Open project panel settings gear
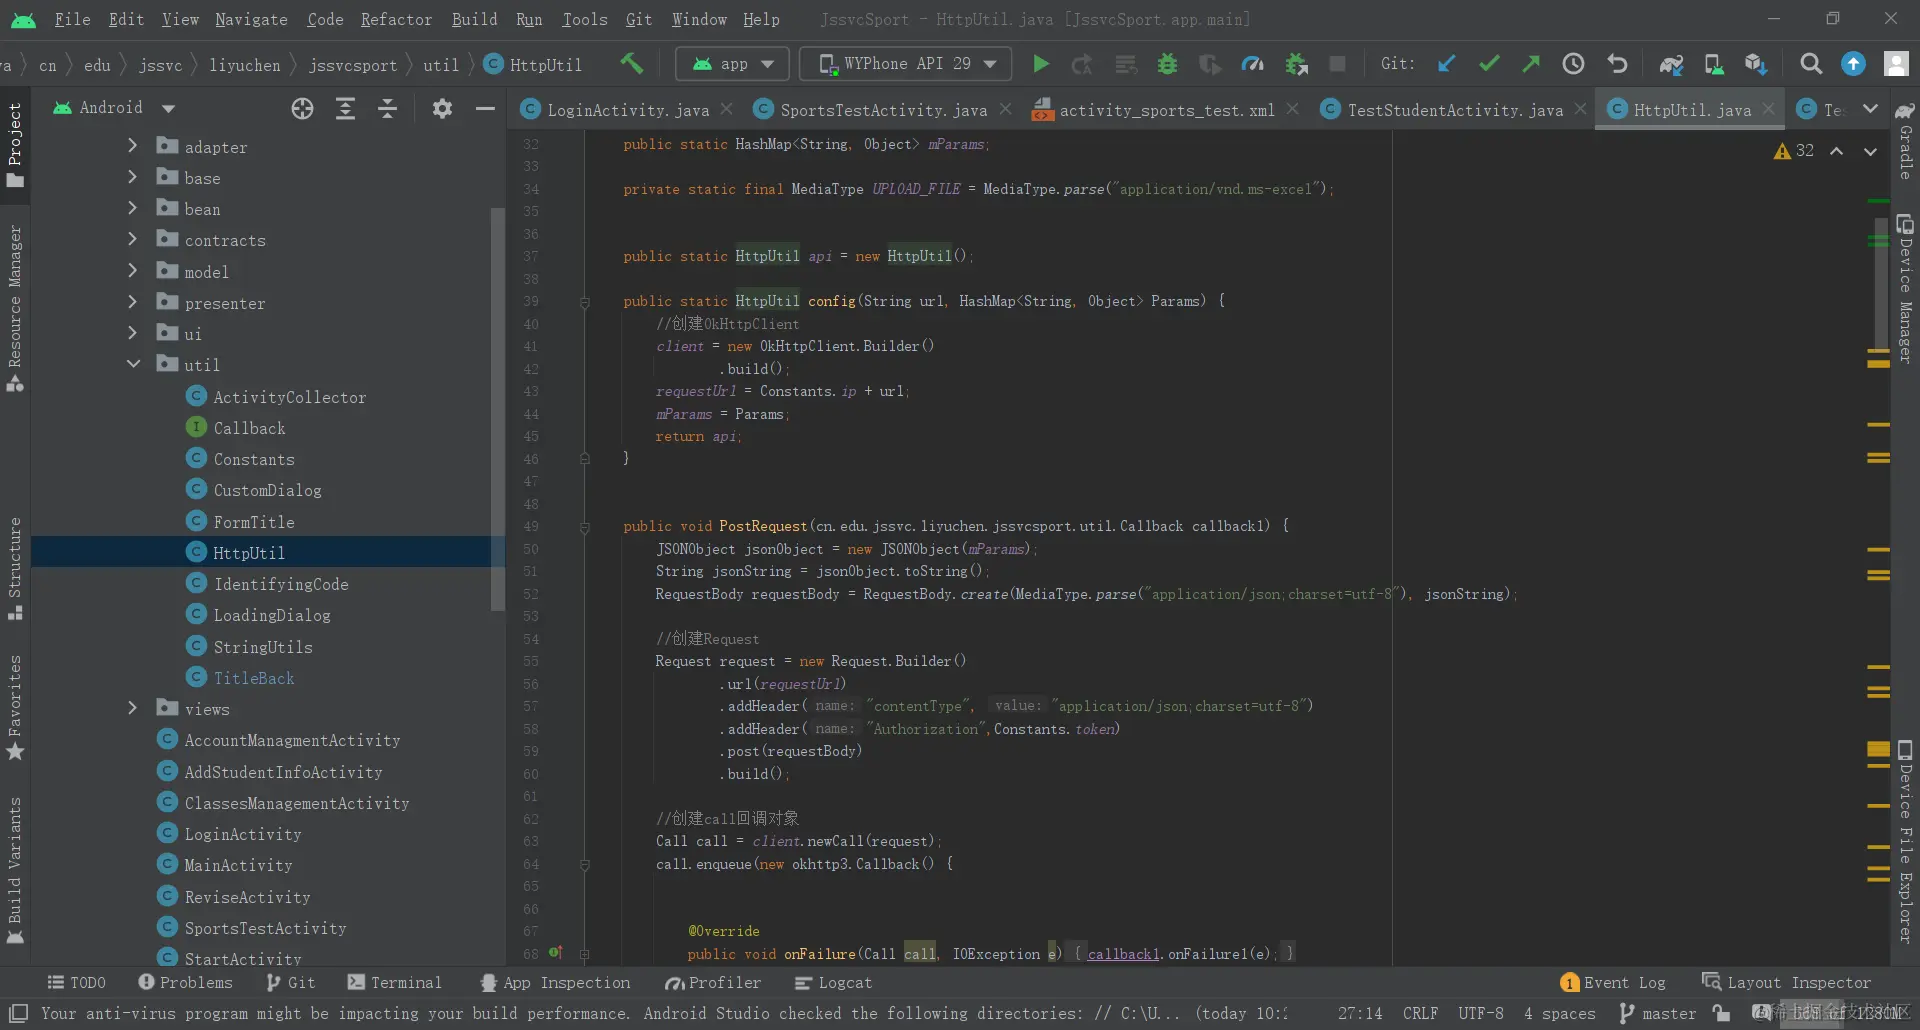 (x=442, y=108)
